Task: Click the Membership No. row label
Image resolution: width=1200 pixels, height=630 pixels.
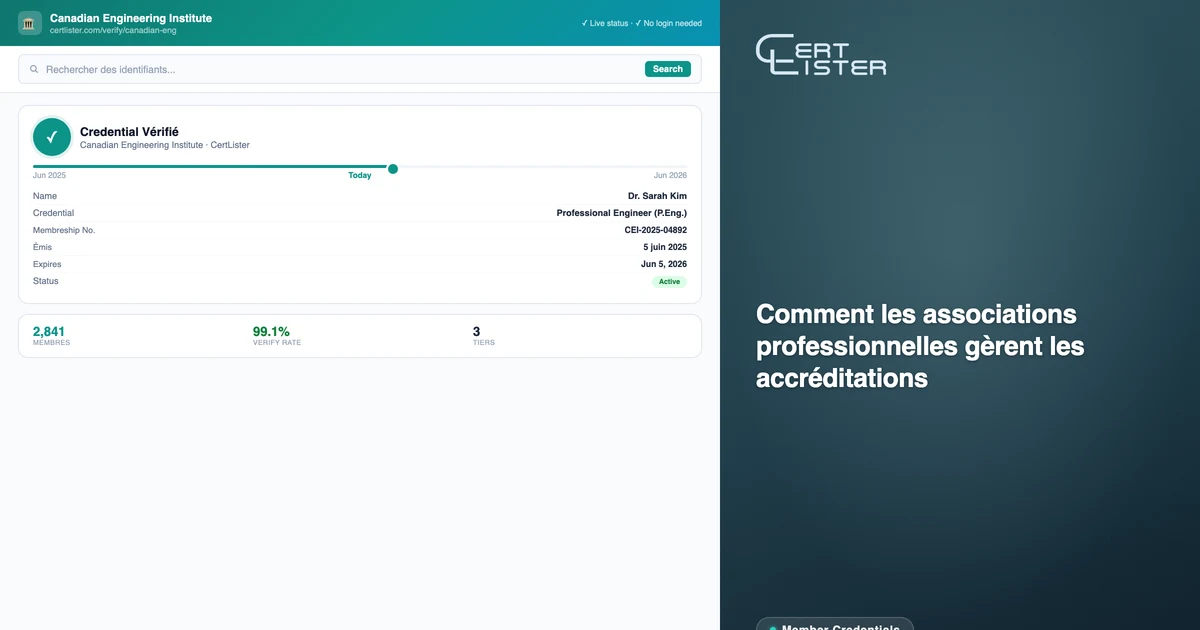Action: tap(64, 230)
